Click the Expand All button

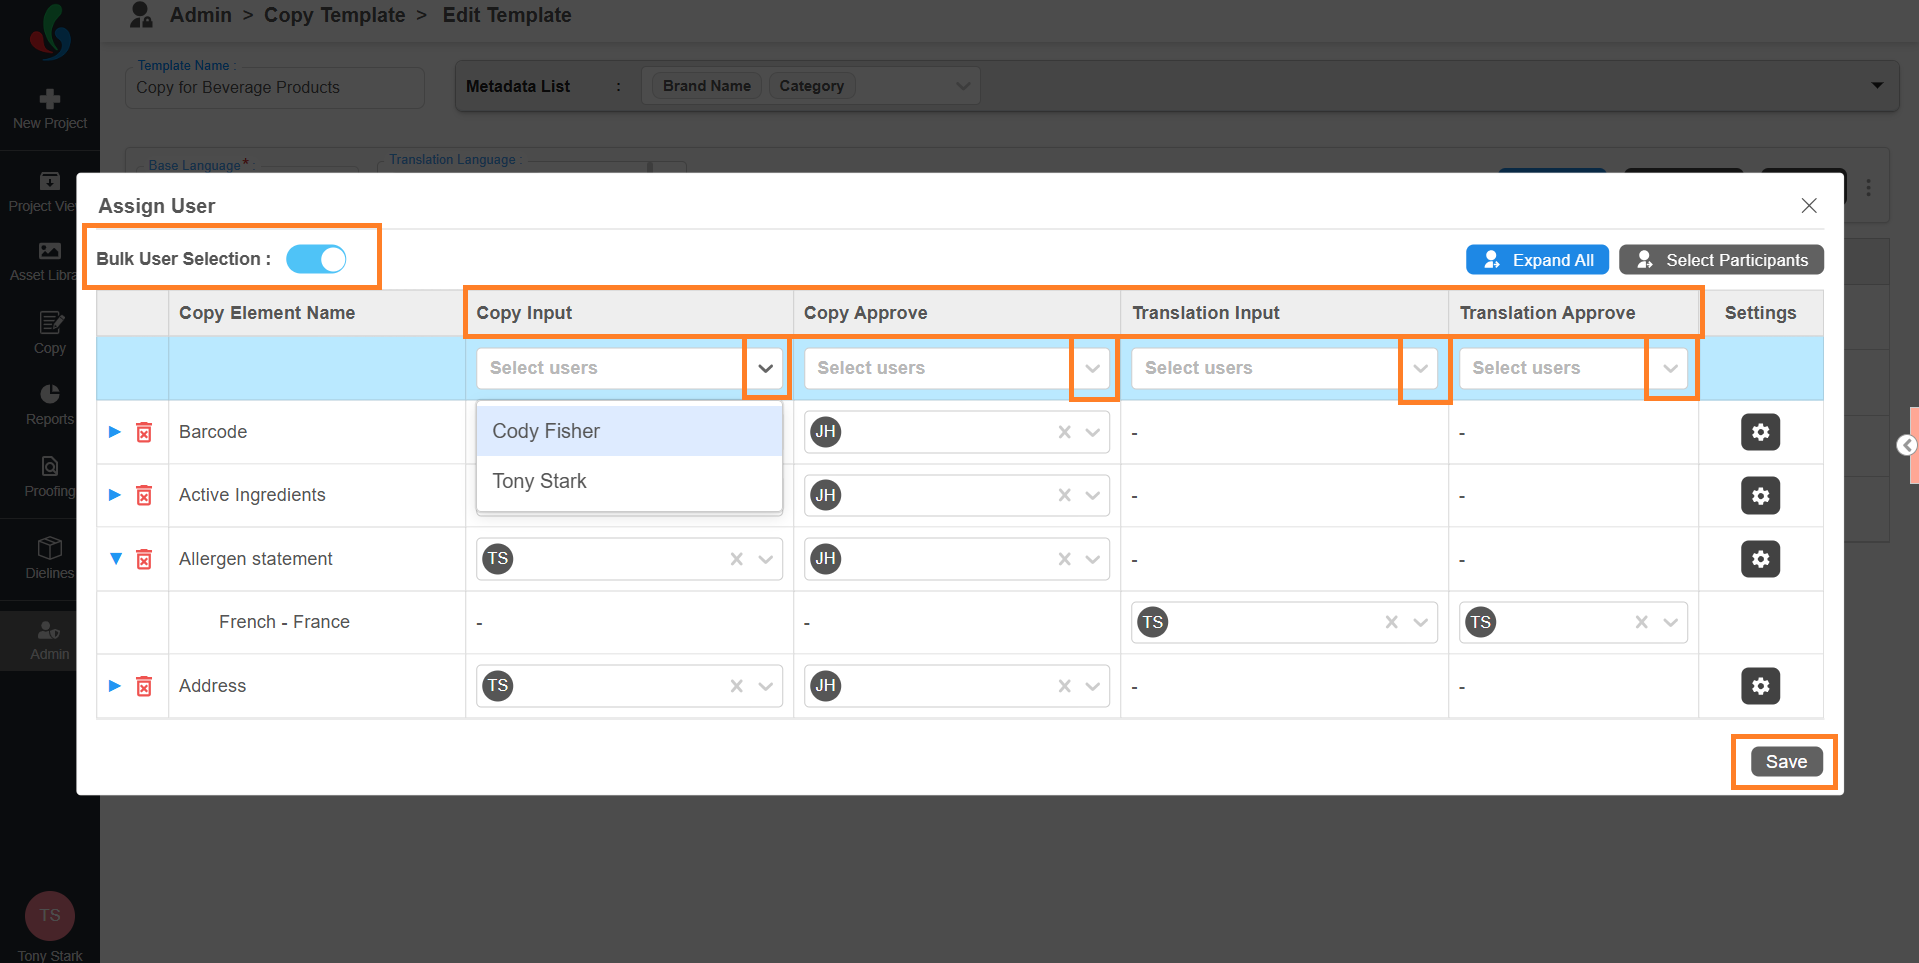(x=1537, y=260)
